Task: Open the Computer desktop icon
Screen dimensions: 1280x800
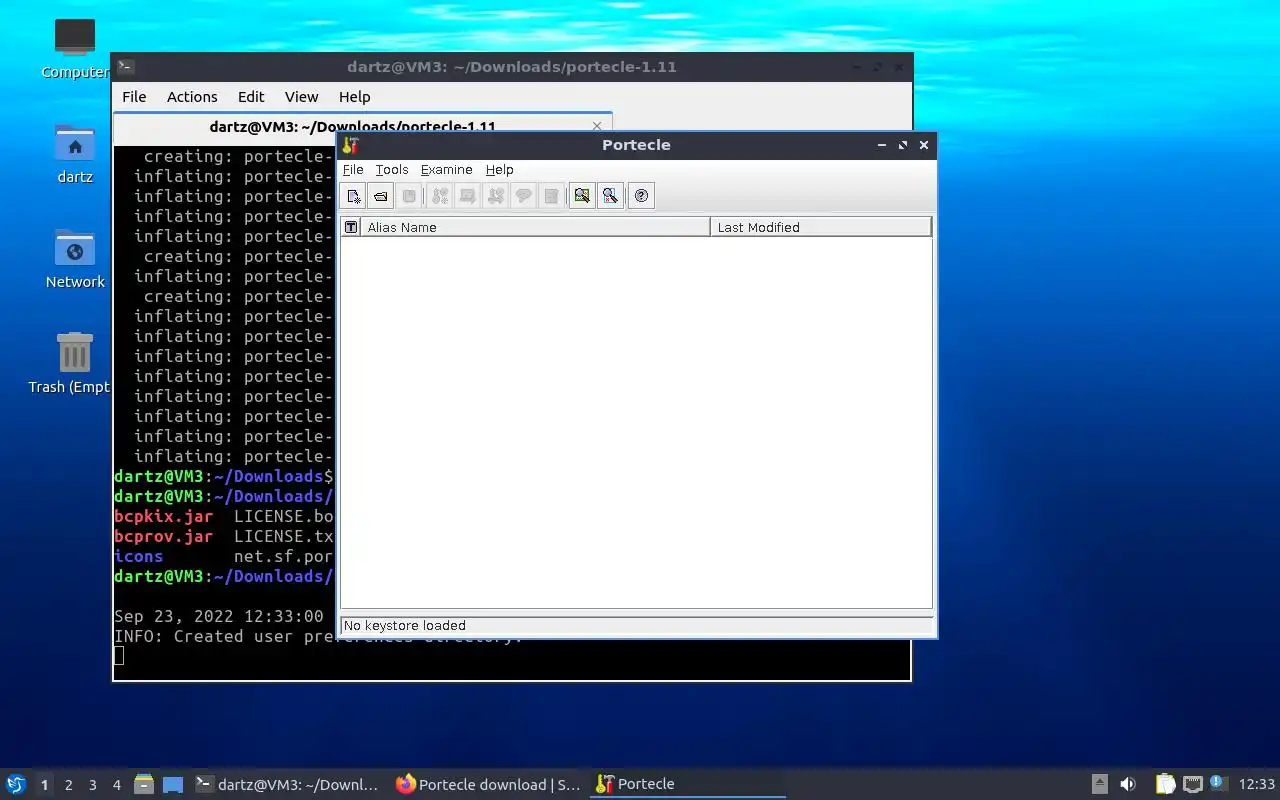Action: (74, 48)
